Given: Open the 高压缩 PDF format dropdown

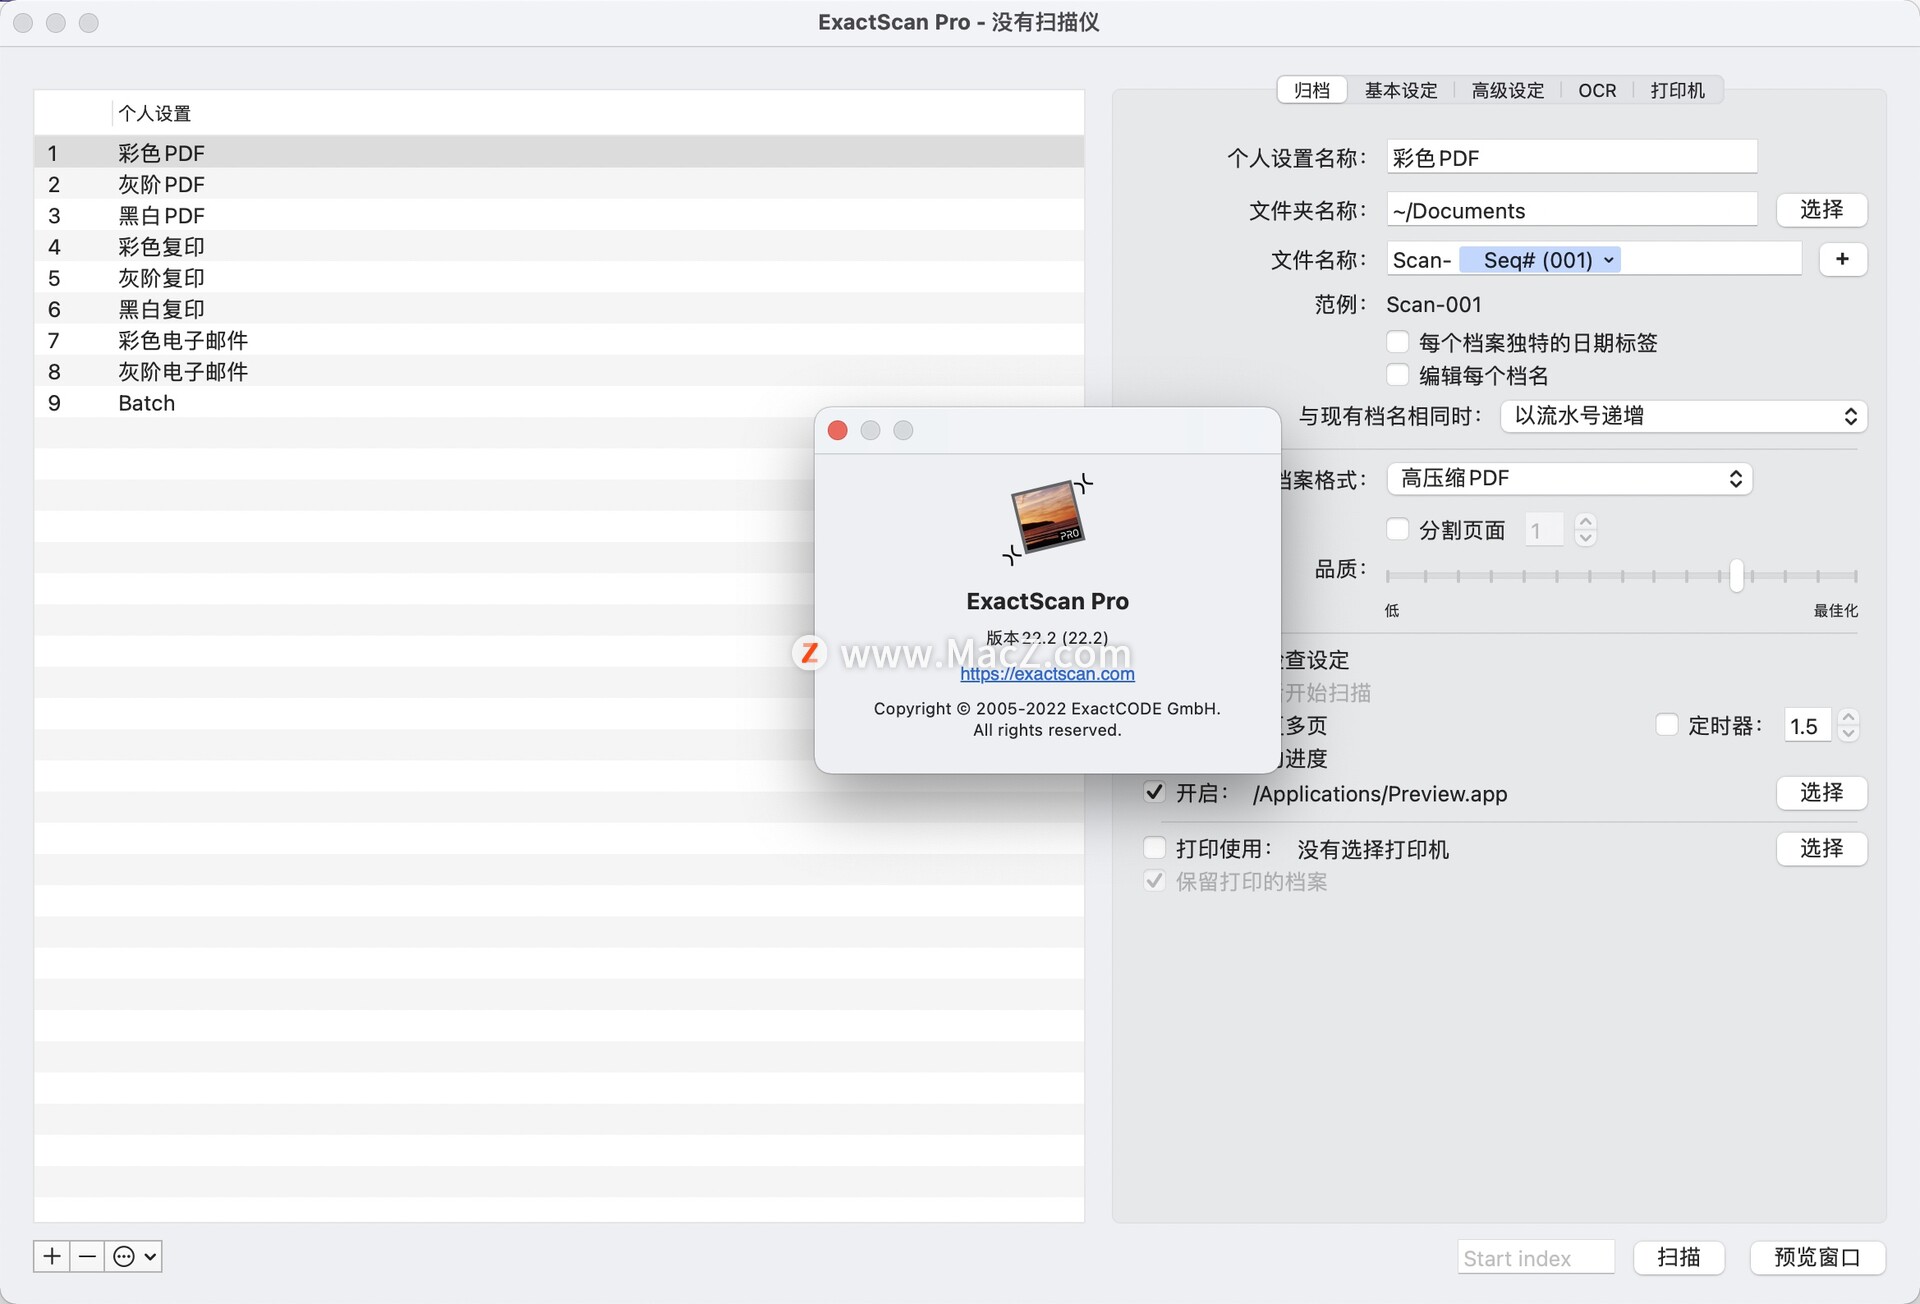Looking at the screenshot, I should [x=1569, y=478].
